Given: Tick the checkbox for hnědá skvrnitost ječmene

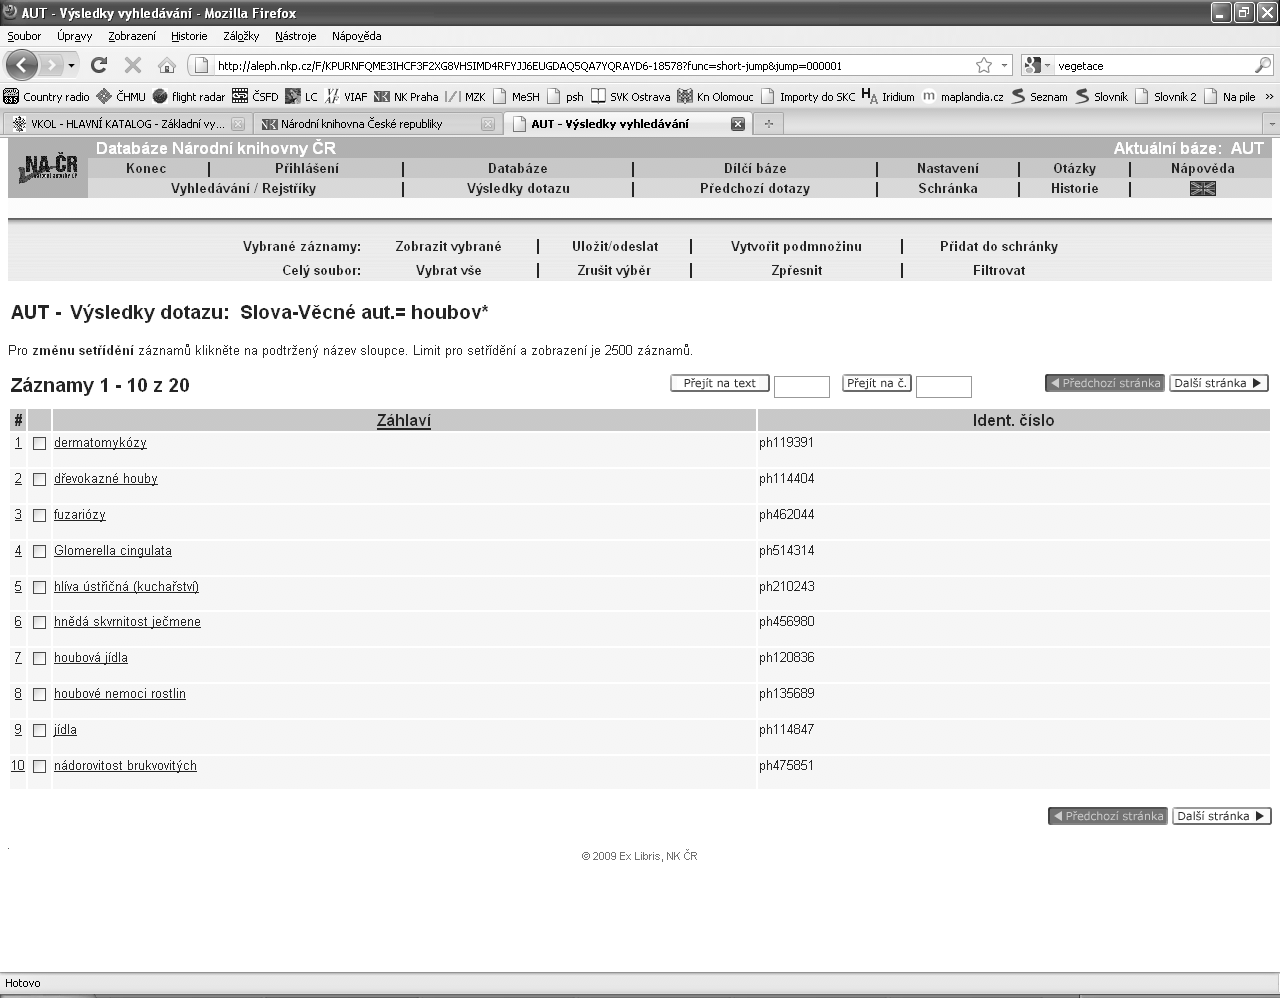Looking at the screenshot, I should click(40, 623).
